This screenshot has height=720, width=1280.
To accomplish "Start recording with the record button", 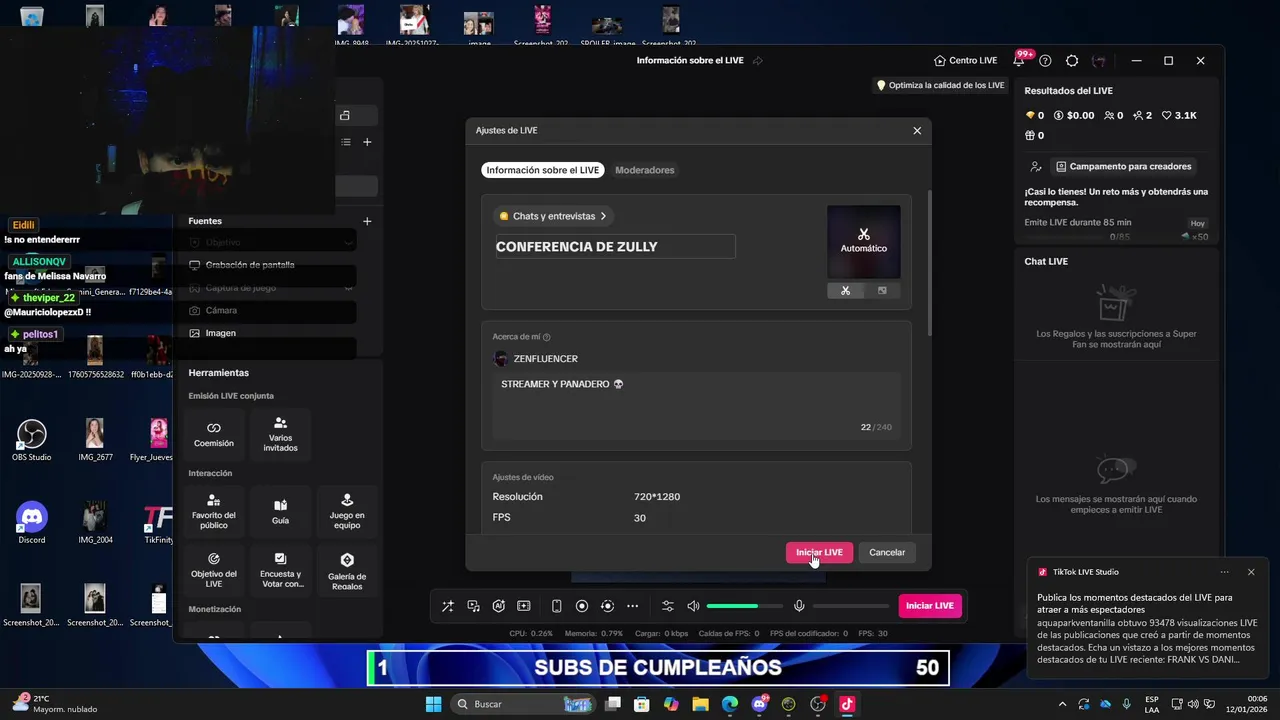I will (x=582, y=606).
